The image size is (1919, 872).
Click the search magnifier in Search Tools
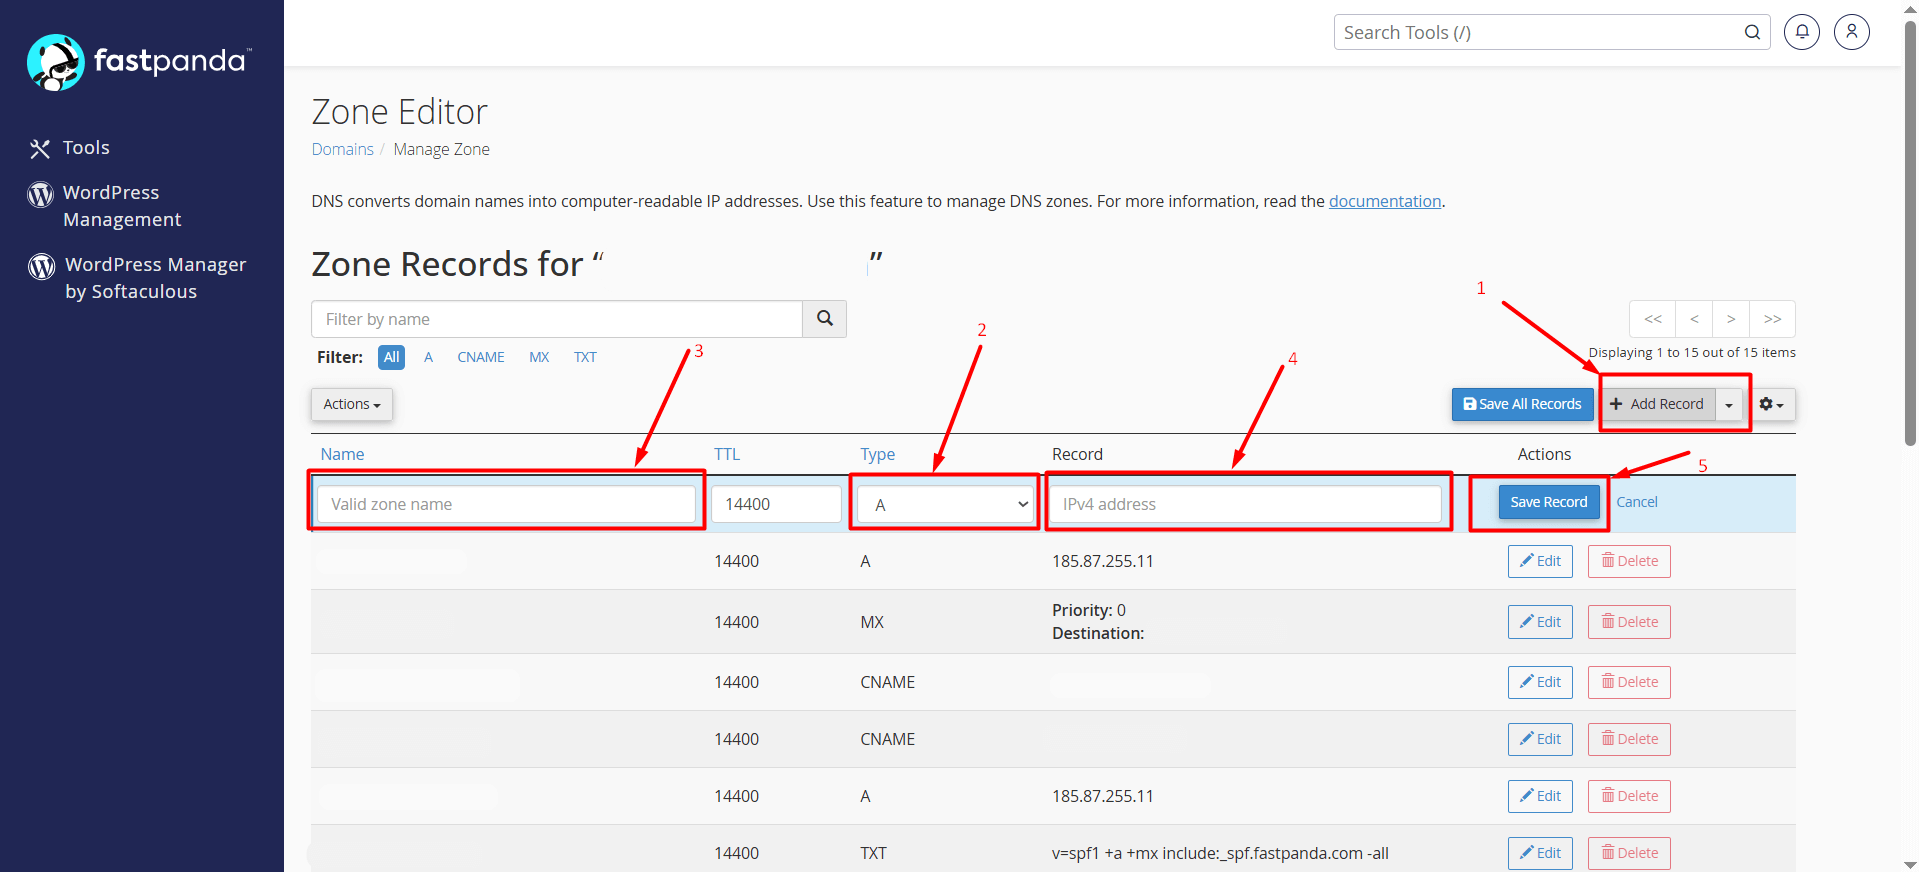1752,32
